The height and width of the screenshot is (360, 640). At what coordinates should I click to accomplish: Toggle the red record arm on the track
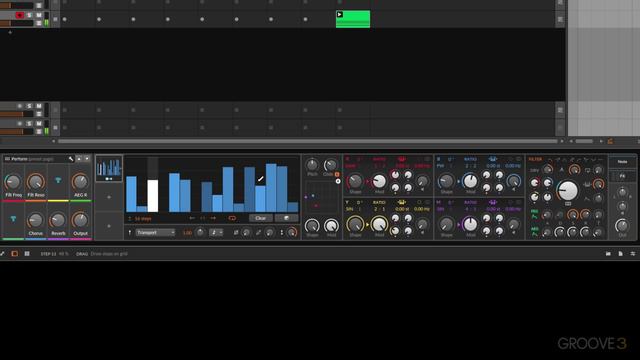[x=19, y=15]
